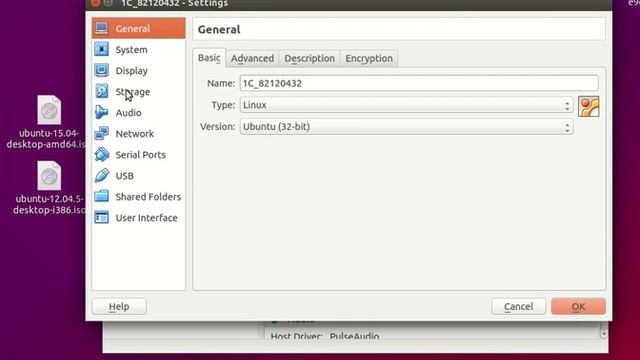Choose Shared Folders label in sidebar
640x360 pixels.
click(148, 197)
